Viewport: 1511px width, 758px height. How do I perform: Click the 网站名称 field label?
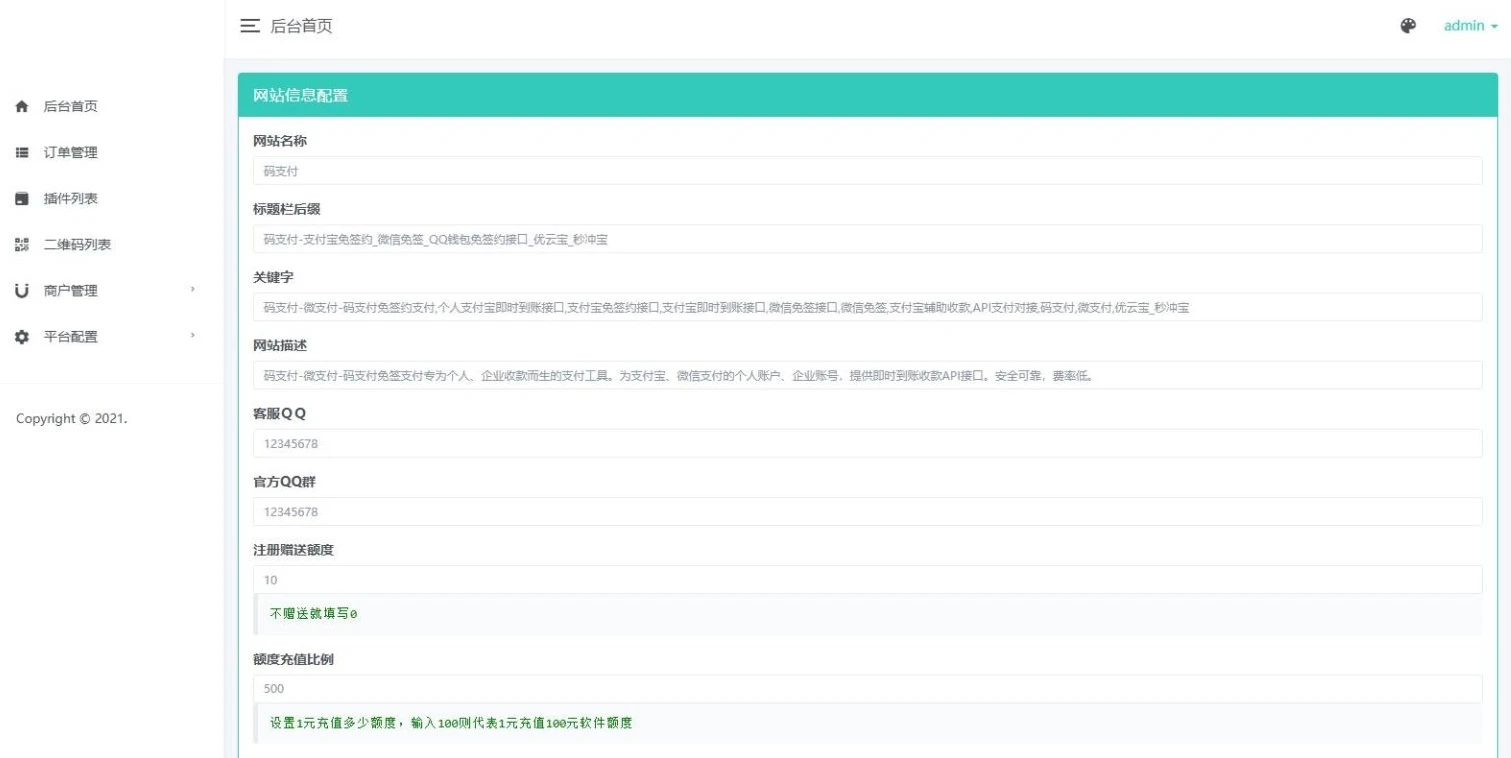click(280, 141)
